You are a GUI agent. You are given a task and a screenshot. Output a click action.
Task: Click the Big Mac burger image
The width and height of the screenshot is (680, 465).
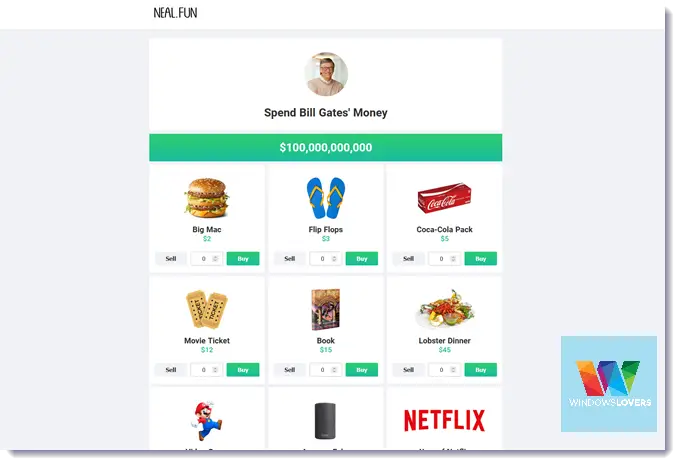point(207,197)
